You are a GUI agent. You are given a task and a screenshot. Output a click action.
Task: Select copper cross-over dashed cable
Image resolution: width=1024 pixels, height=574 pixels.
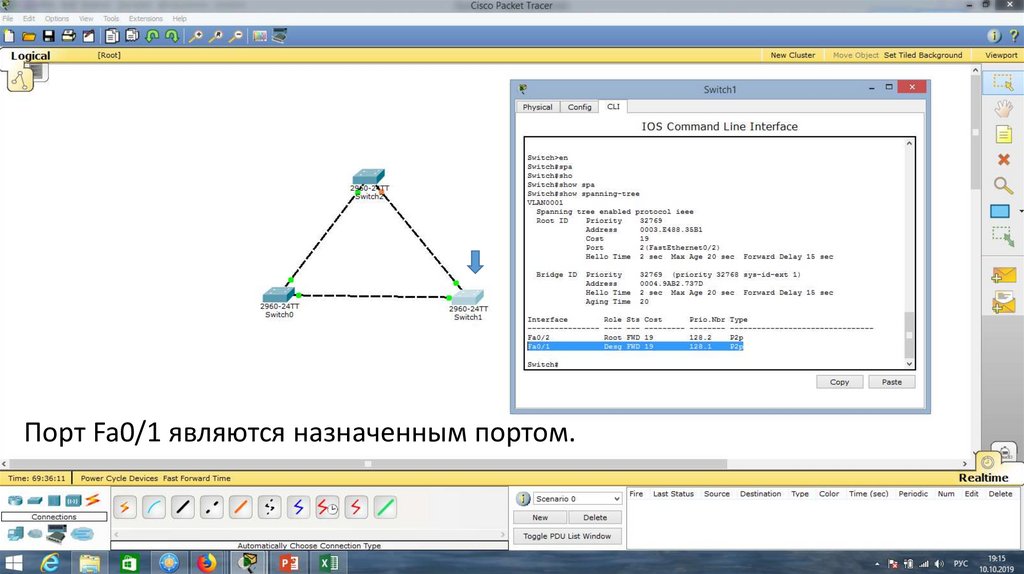tap(212, 507)
